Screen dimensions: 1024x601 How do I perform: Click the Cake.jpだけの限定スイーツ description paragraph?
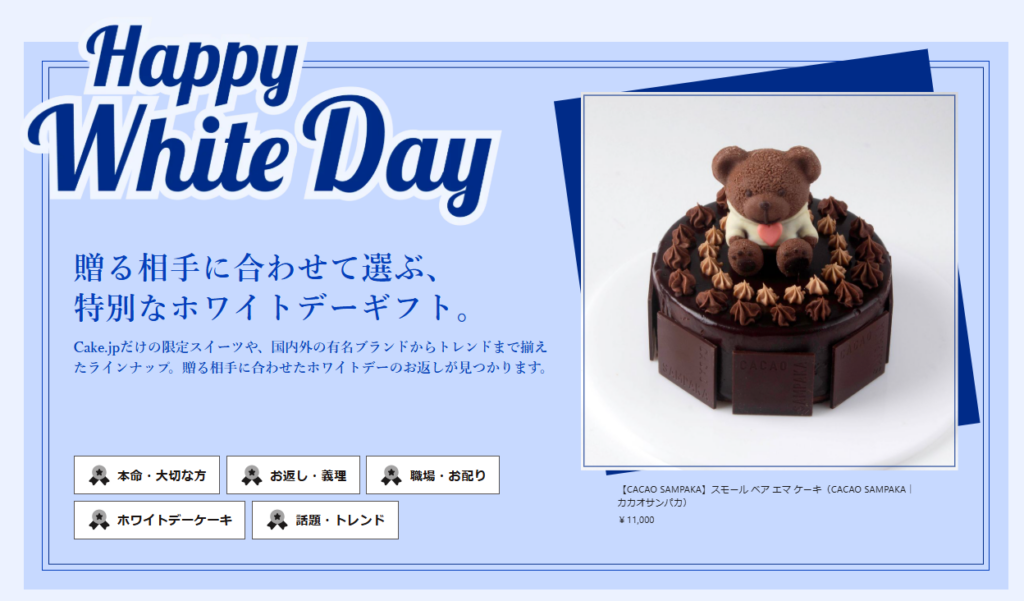pos(310,357)
